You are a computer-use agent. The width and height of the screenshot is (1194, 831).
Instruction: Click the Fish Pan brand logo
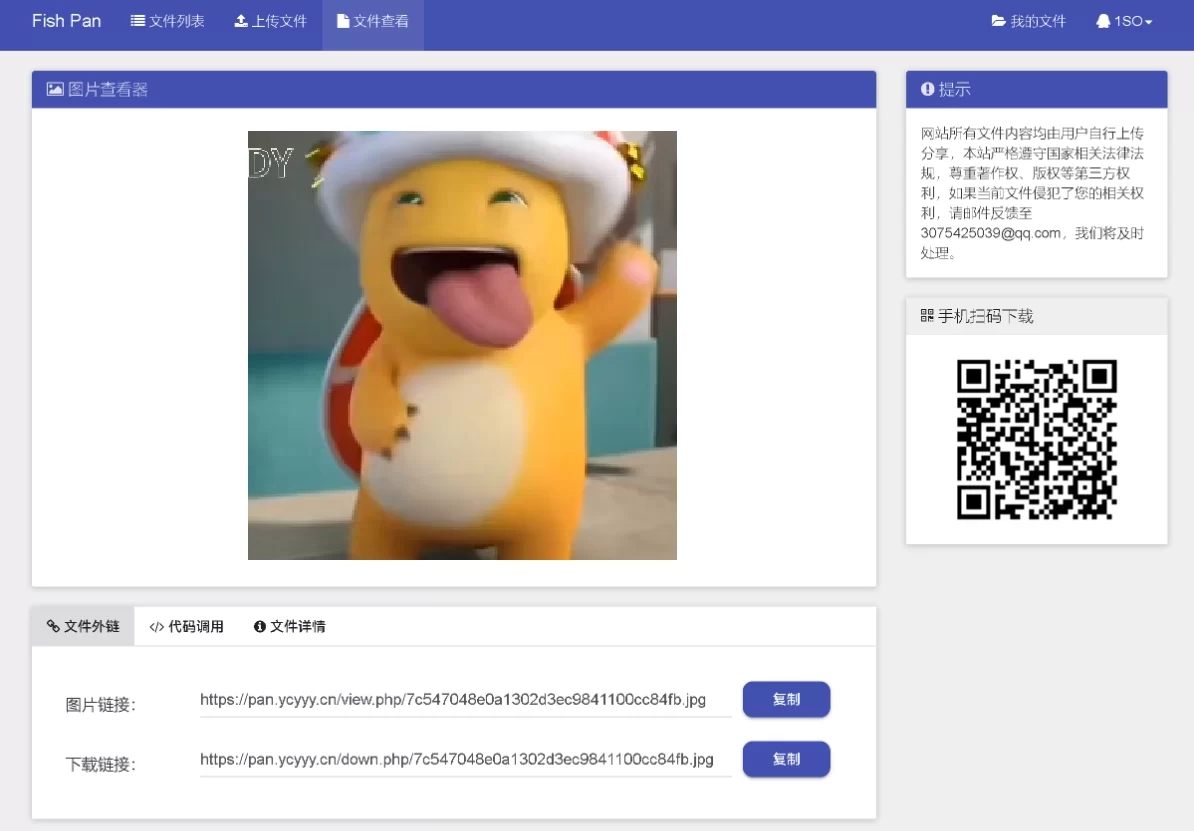point(66,21)
